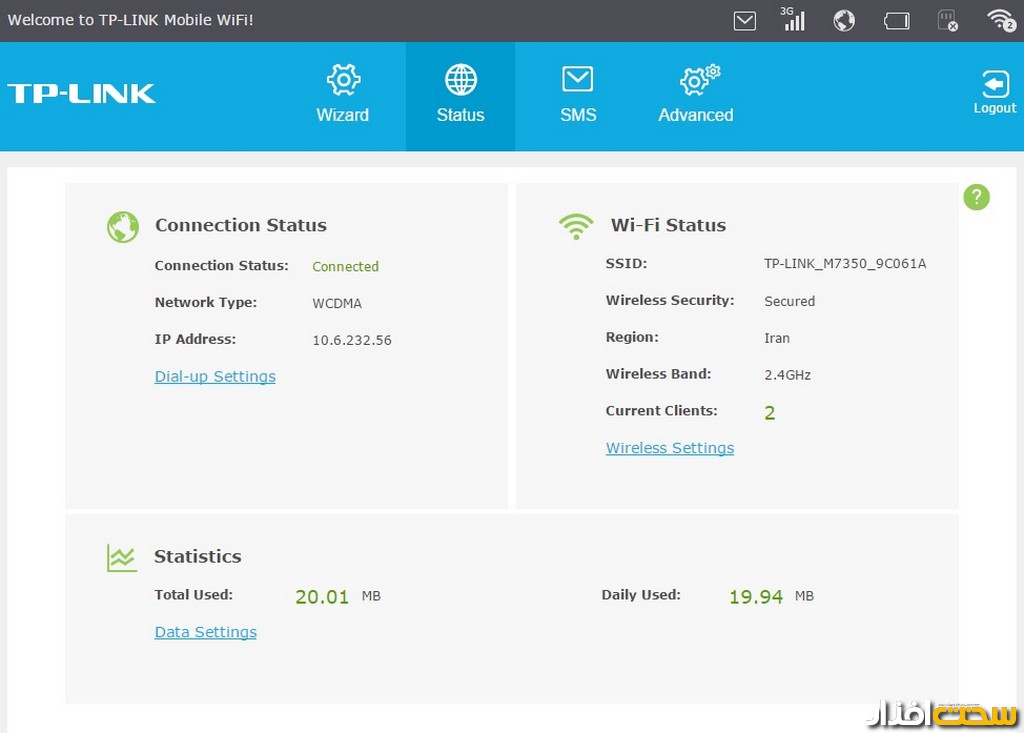Image resolution: width=1024 pixels, height=733 pixels.
Task: Click the Current Clients label
Action: point(662,410)
